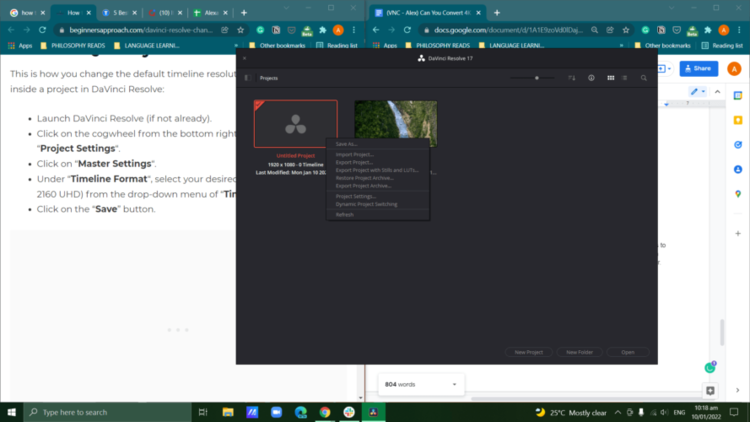Click the New Folder button

[579, 352]
